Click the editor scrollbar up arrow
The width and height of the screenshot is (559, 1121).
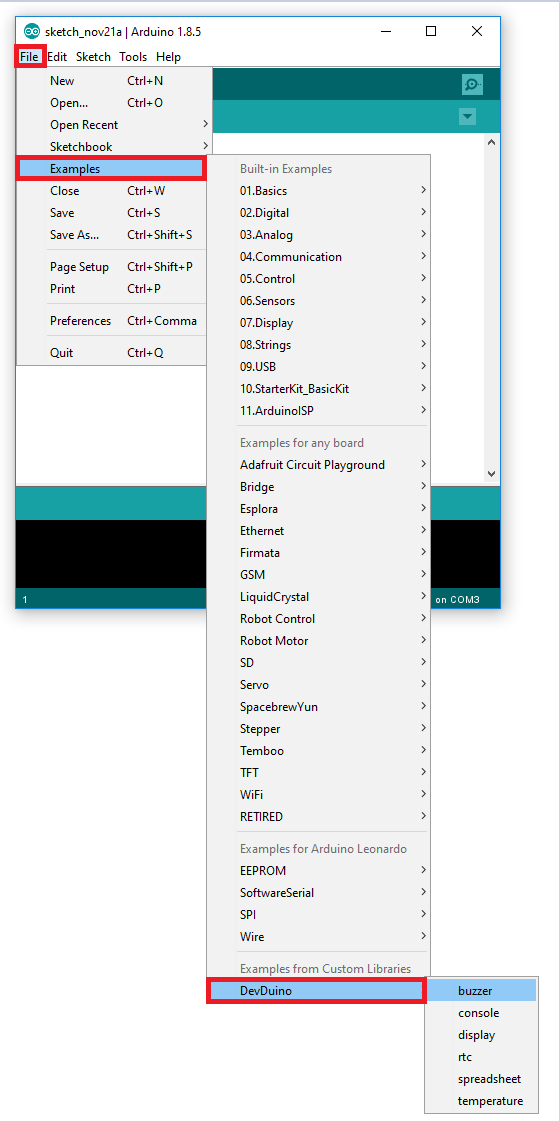click(x=491, y=142)
